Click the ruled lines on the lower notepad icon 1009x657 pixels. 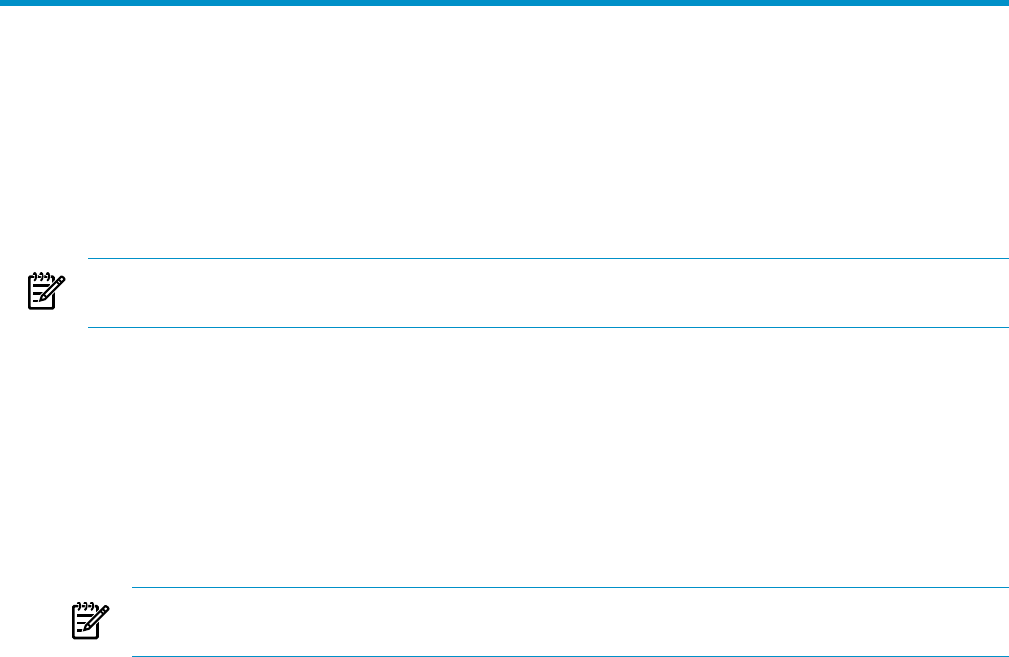coord(79,624)
